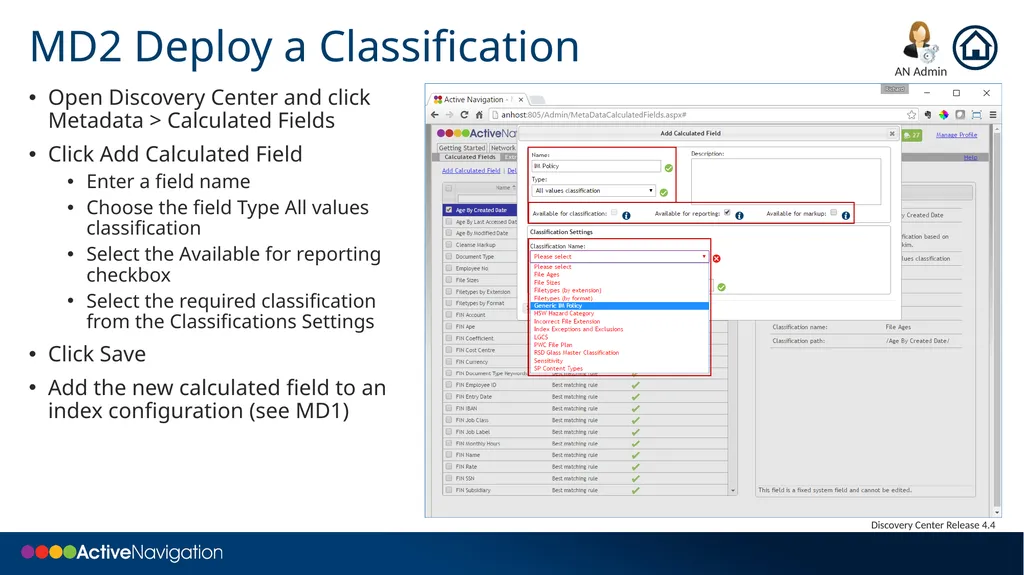This screenshot has width=1024, height=575.
Task: Click the AN Admin persona icon
Action: [x=920, y=42]
